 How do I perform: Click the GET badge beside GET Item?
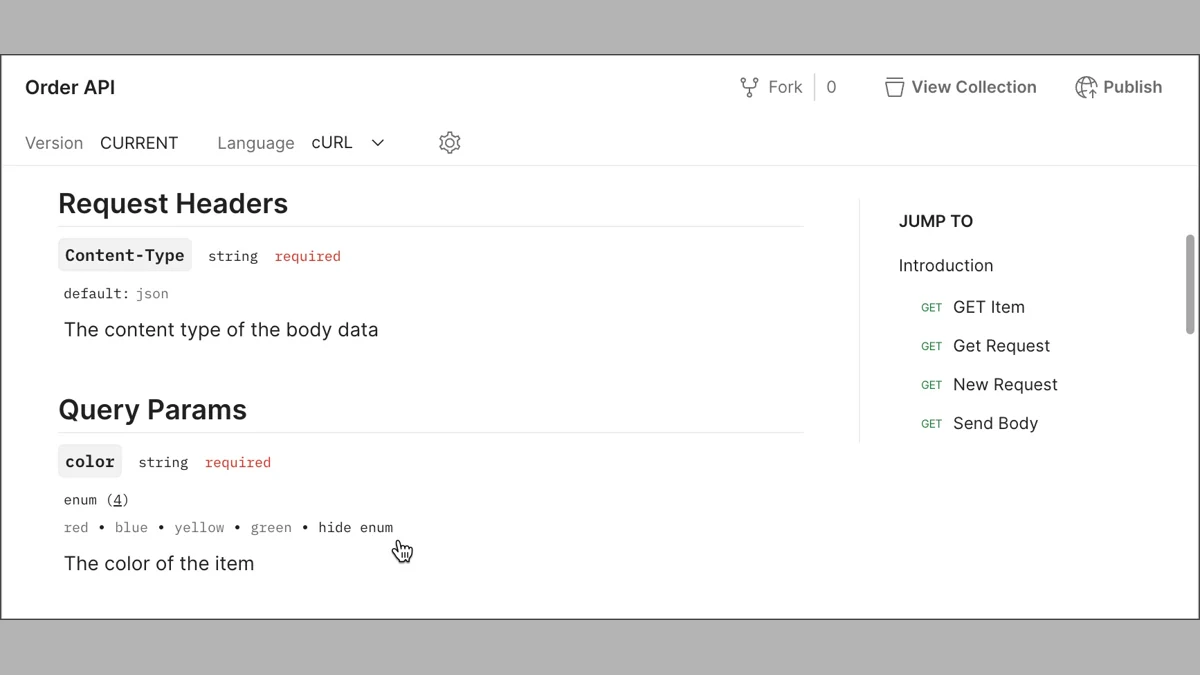click(932, 308)
